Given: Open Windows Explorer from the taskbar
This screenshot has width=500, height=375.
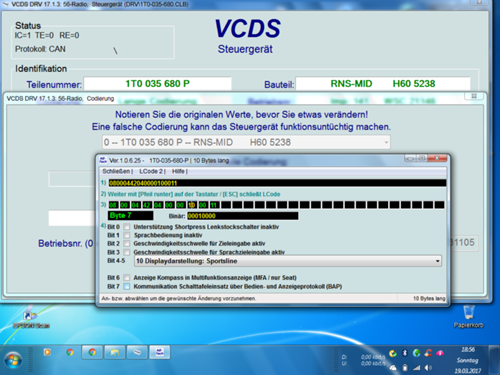Looking at the screenshot, I should click(x=115, y=352).
